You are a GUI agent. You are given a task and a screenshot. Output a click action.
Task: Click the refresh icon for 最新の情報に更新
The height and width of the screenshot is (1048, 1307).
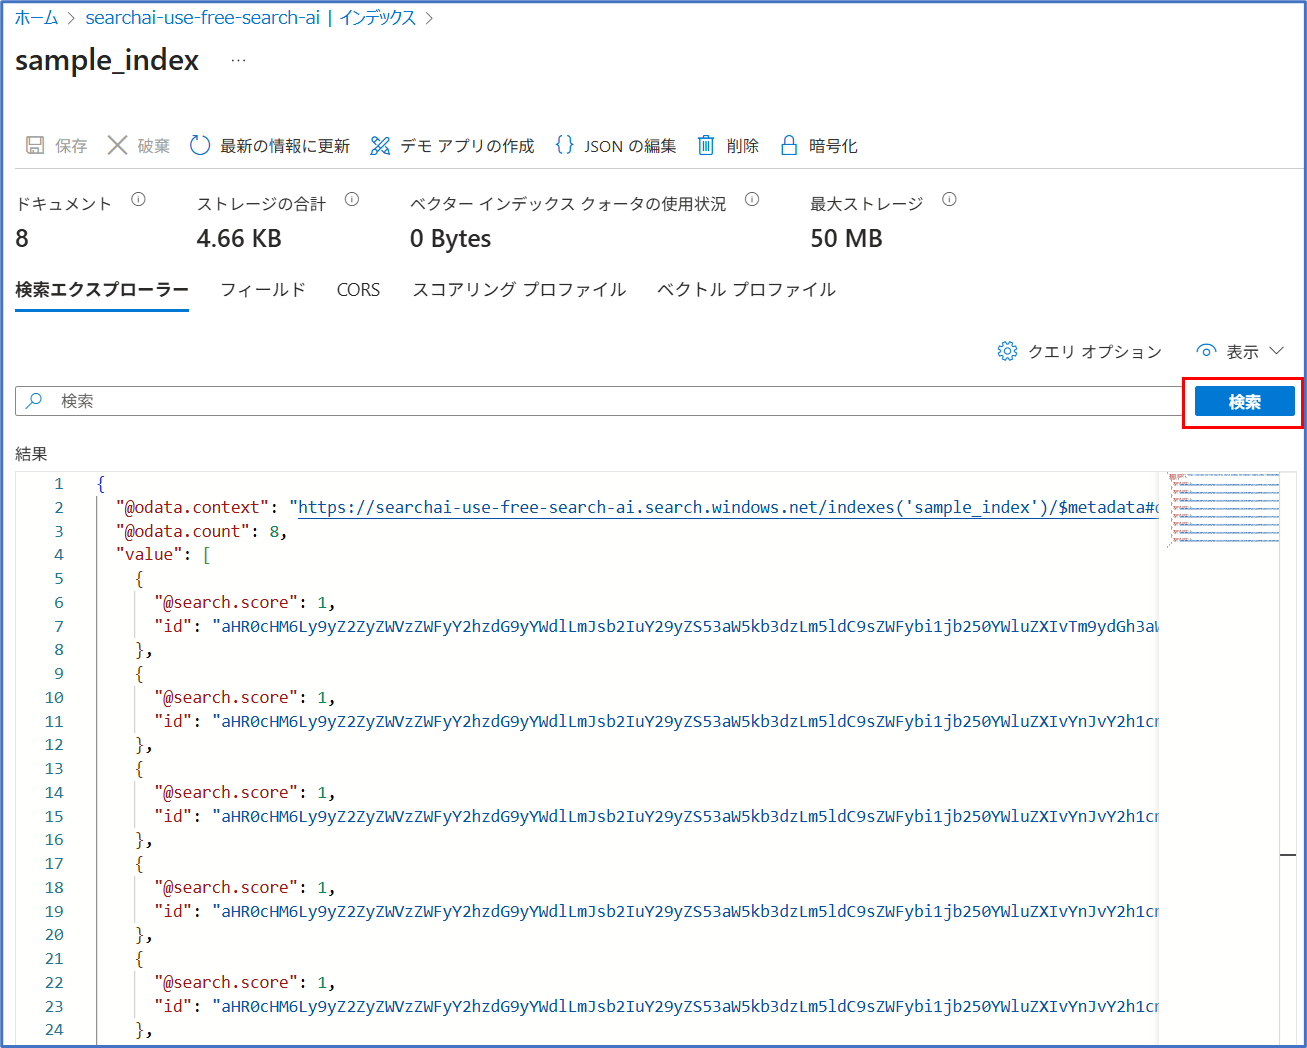point(200,146)
